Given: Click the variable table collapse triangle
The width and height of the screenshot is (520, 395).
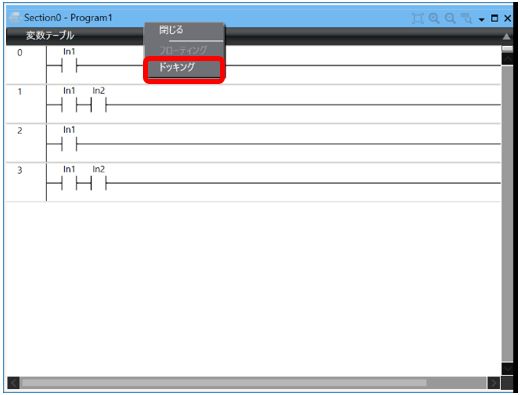Looking at the screenshot, I should pyautogui.click(x=506, y=36).
